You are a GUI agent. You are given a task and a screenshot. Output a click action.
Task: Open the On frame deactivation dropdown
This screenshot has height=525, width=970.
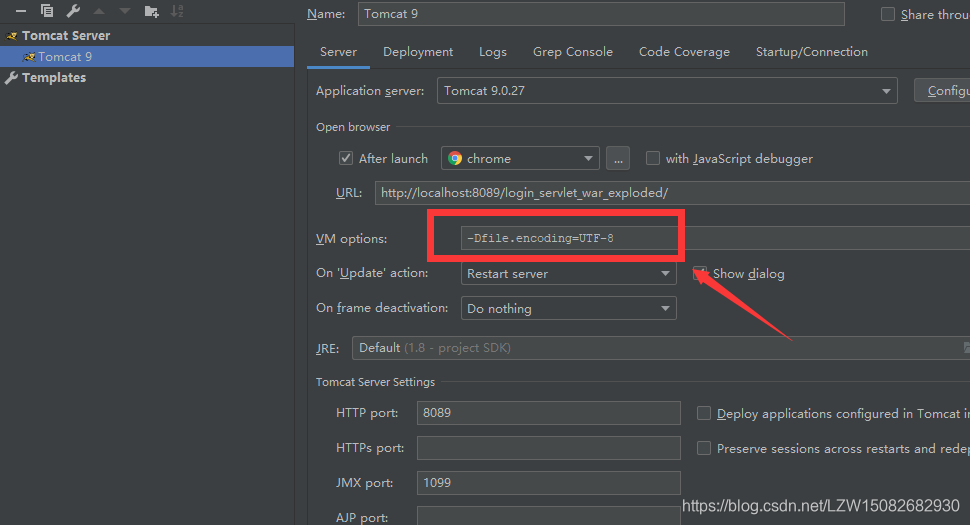coord(569,308)
